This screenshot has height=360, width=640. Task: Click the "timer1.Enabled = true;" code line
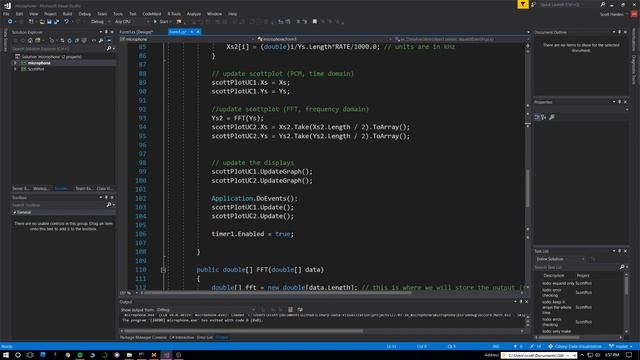point(252,234)
